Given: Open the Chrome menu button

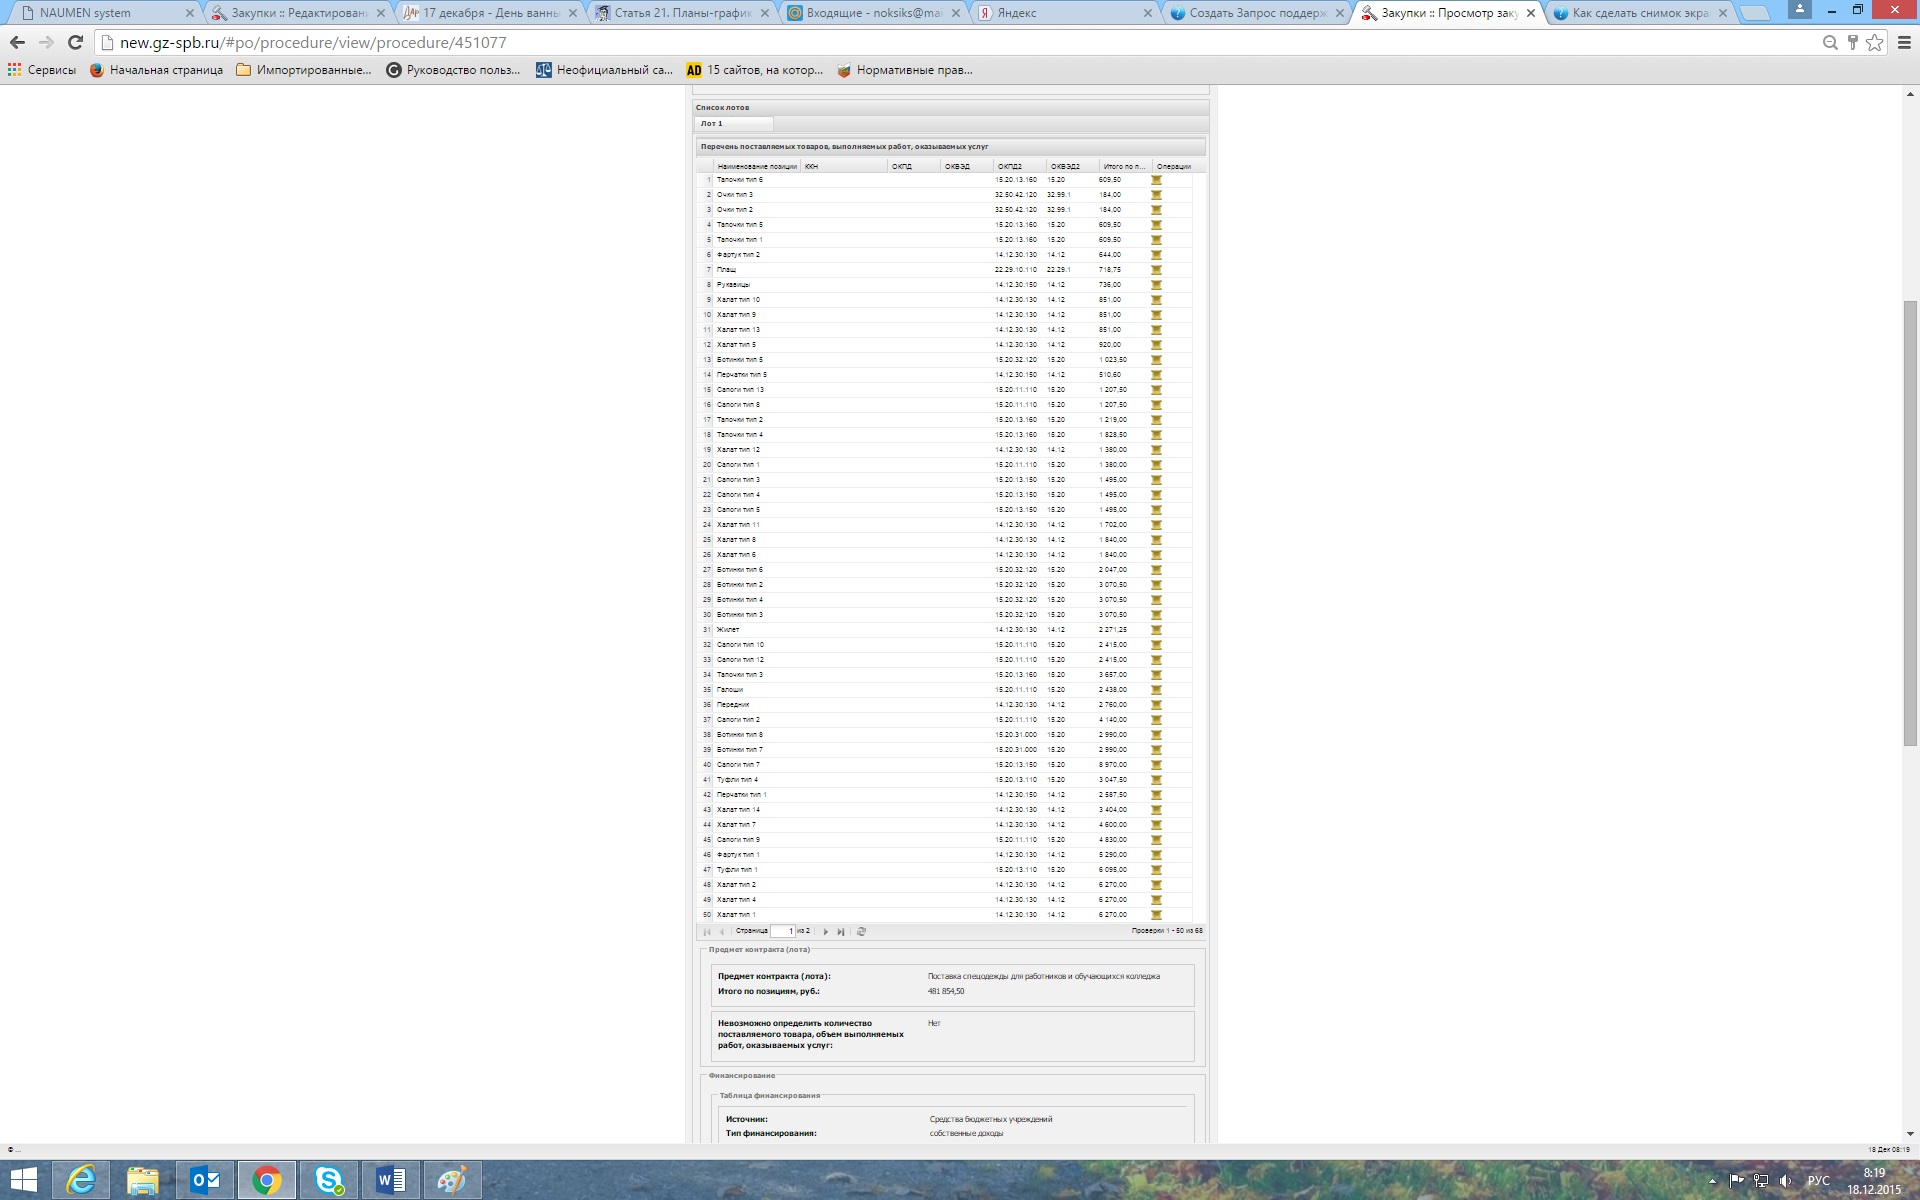Looking at the screenshot, I should pos(1904,42).
